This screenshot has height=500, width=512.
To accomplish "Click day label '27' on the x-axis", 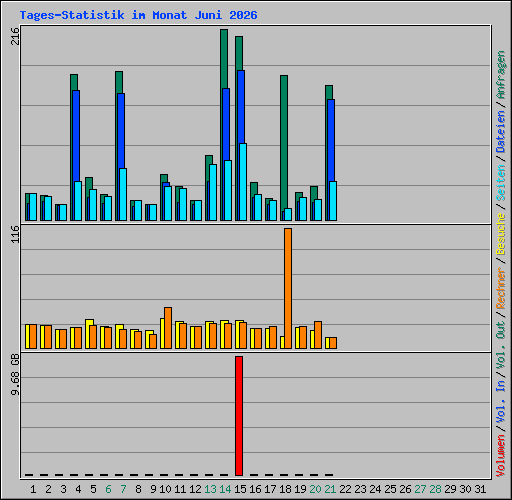I will 420,489.
